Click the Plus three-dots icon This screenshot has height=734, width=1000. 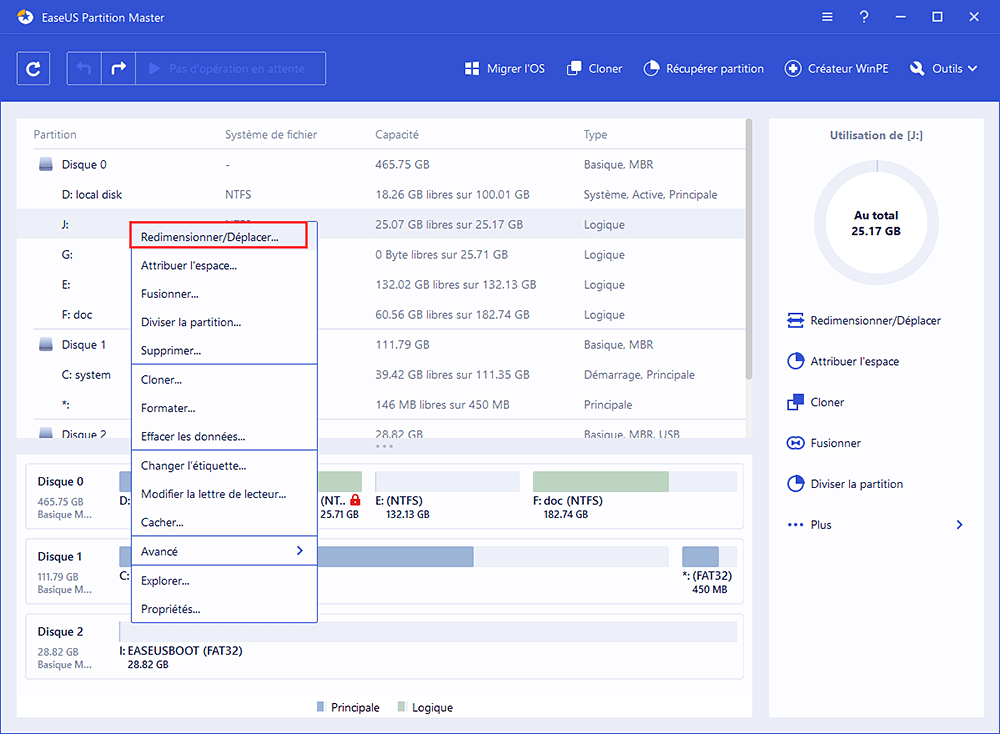pos(795,525)
